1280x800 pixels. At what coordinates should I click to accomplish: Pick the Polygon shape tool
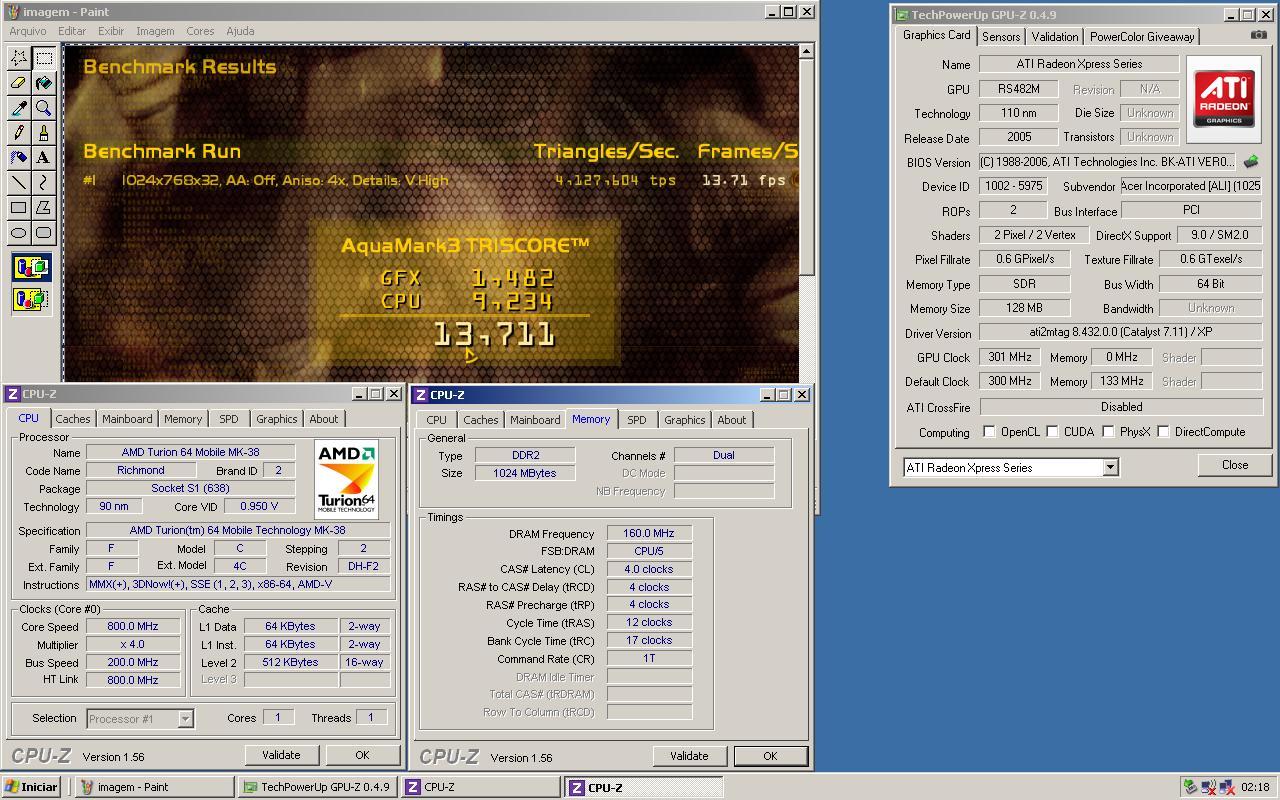click(x=44, y=208)
